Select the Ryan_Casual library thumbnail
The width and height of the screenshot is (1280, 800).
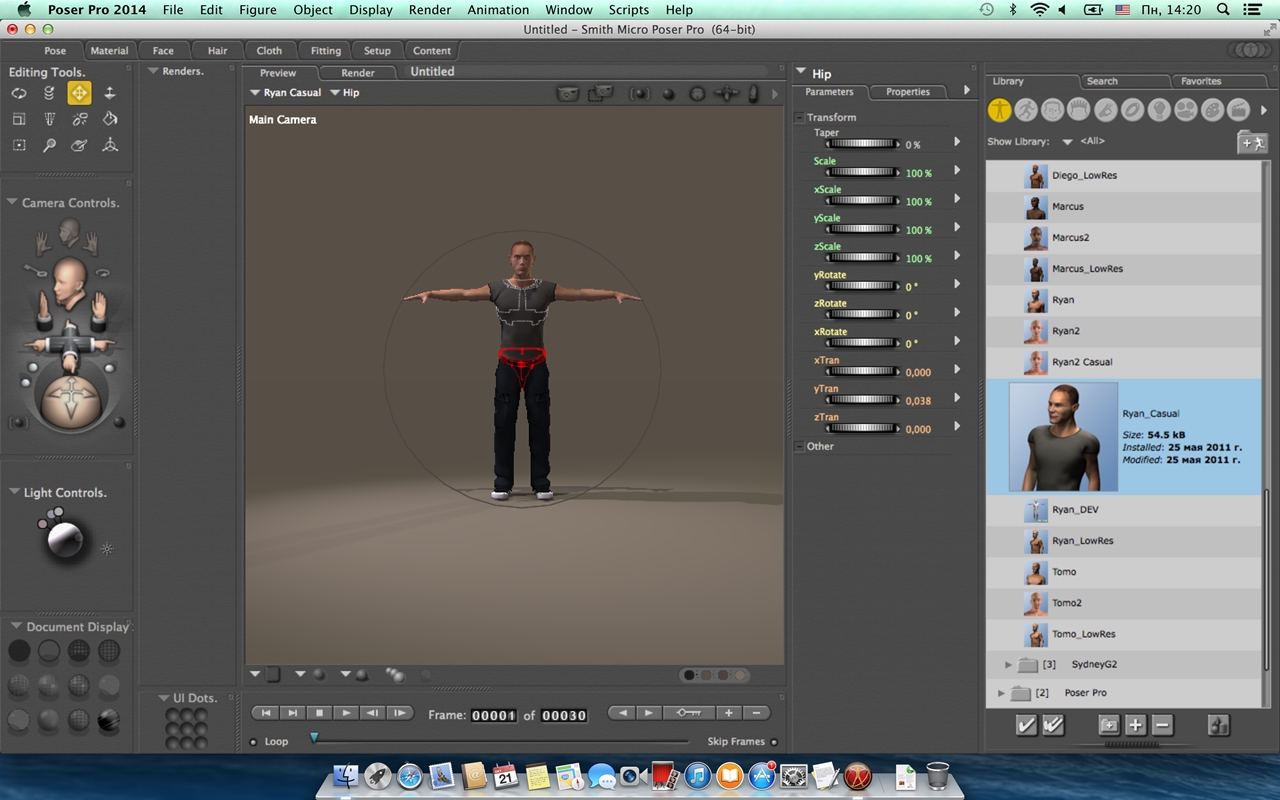[1063, 437]
